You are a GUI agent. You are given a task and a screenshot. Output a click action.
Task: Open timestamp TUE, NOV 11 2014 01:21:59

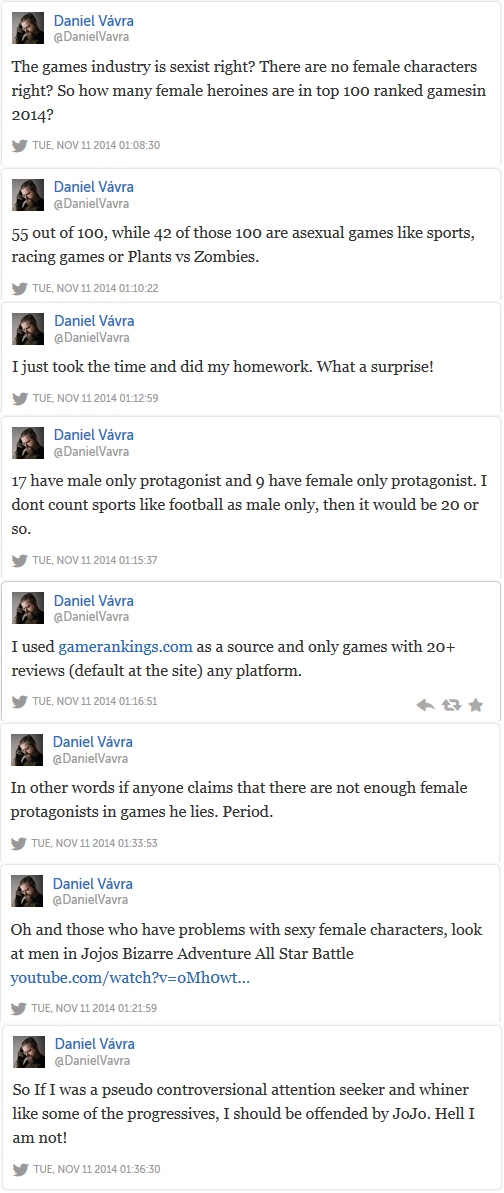[95, 1008]
